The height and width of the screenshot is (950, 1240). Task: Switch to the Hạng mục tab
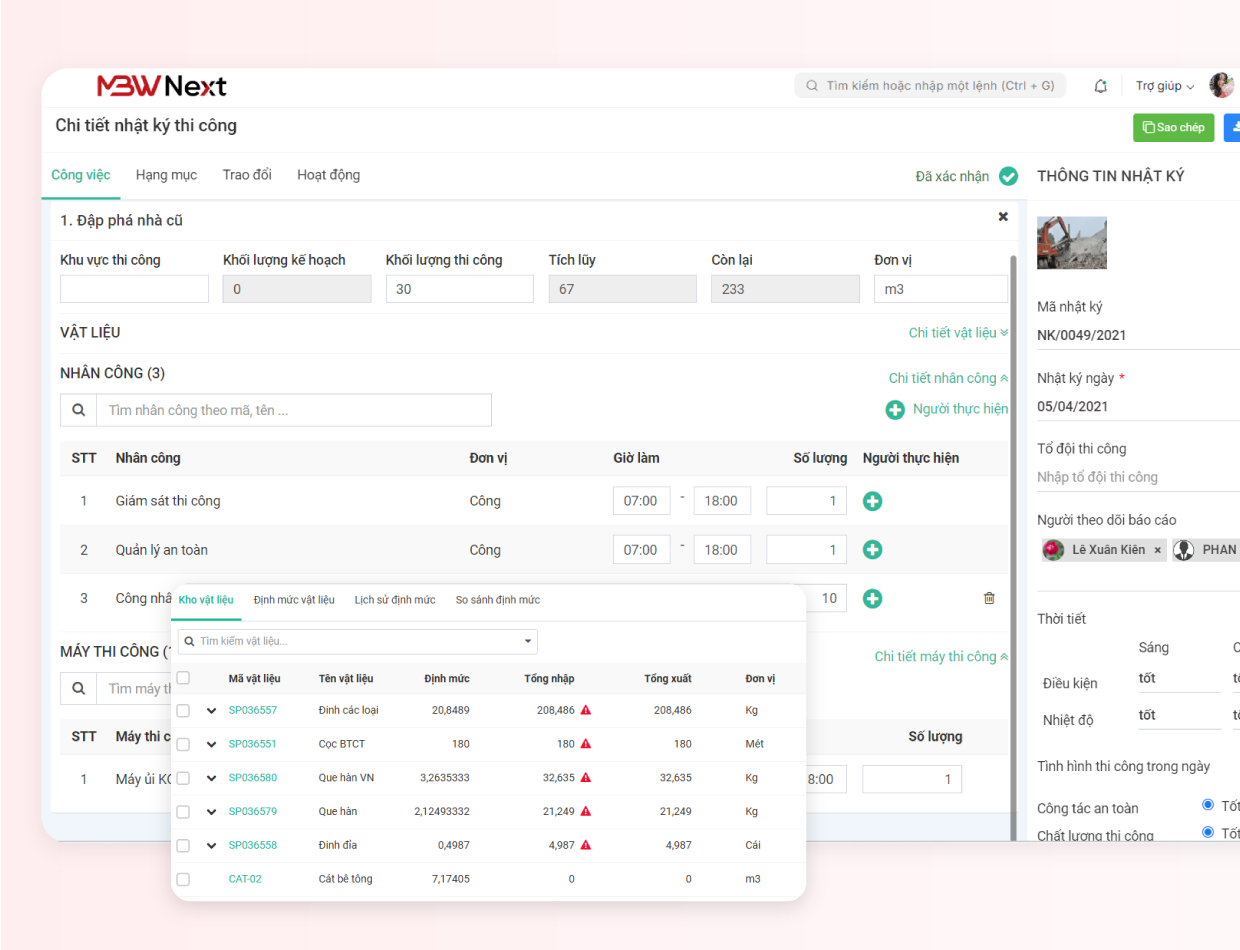click(166, 175)
